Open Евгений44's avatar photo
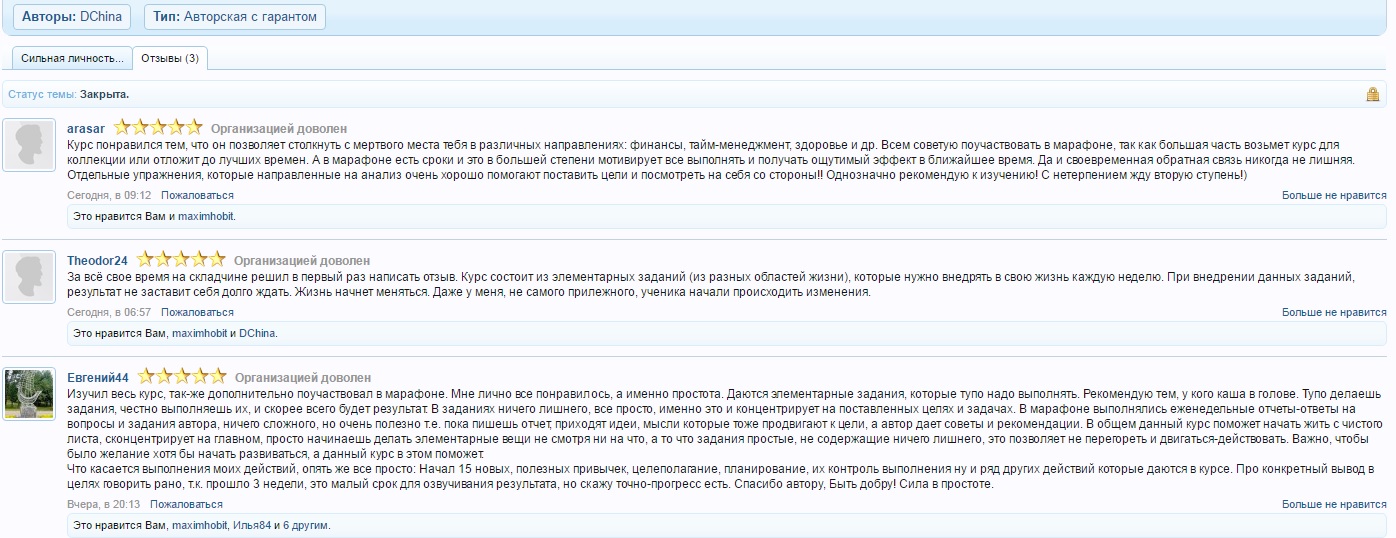Image resolution: width=1396 pixels, height=538 pixels. (29, 394)
